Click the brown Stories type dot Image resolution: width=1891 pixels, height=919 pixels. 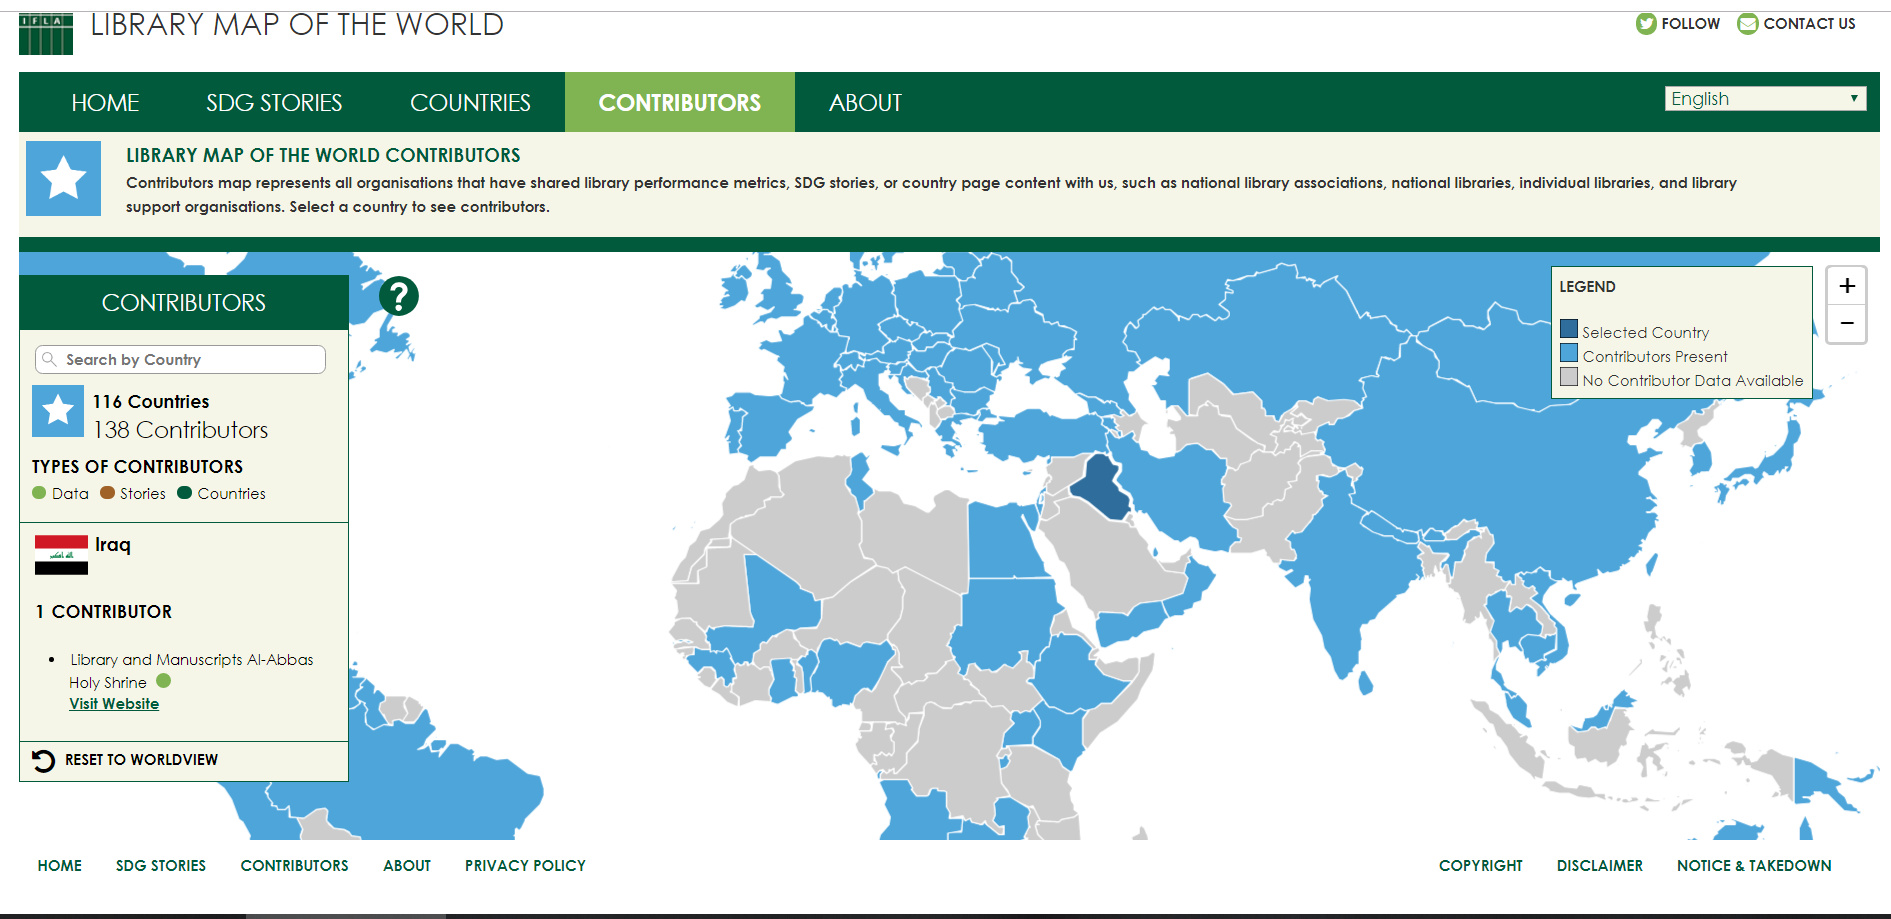click(x=107, y=493)
